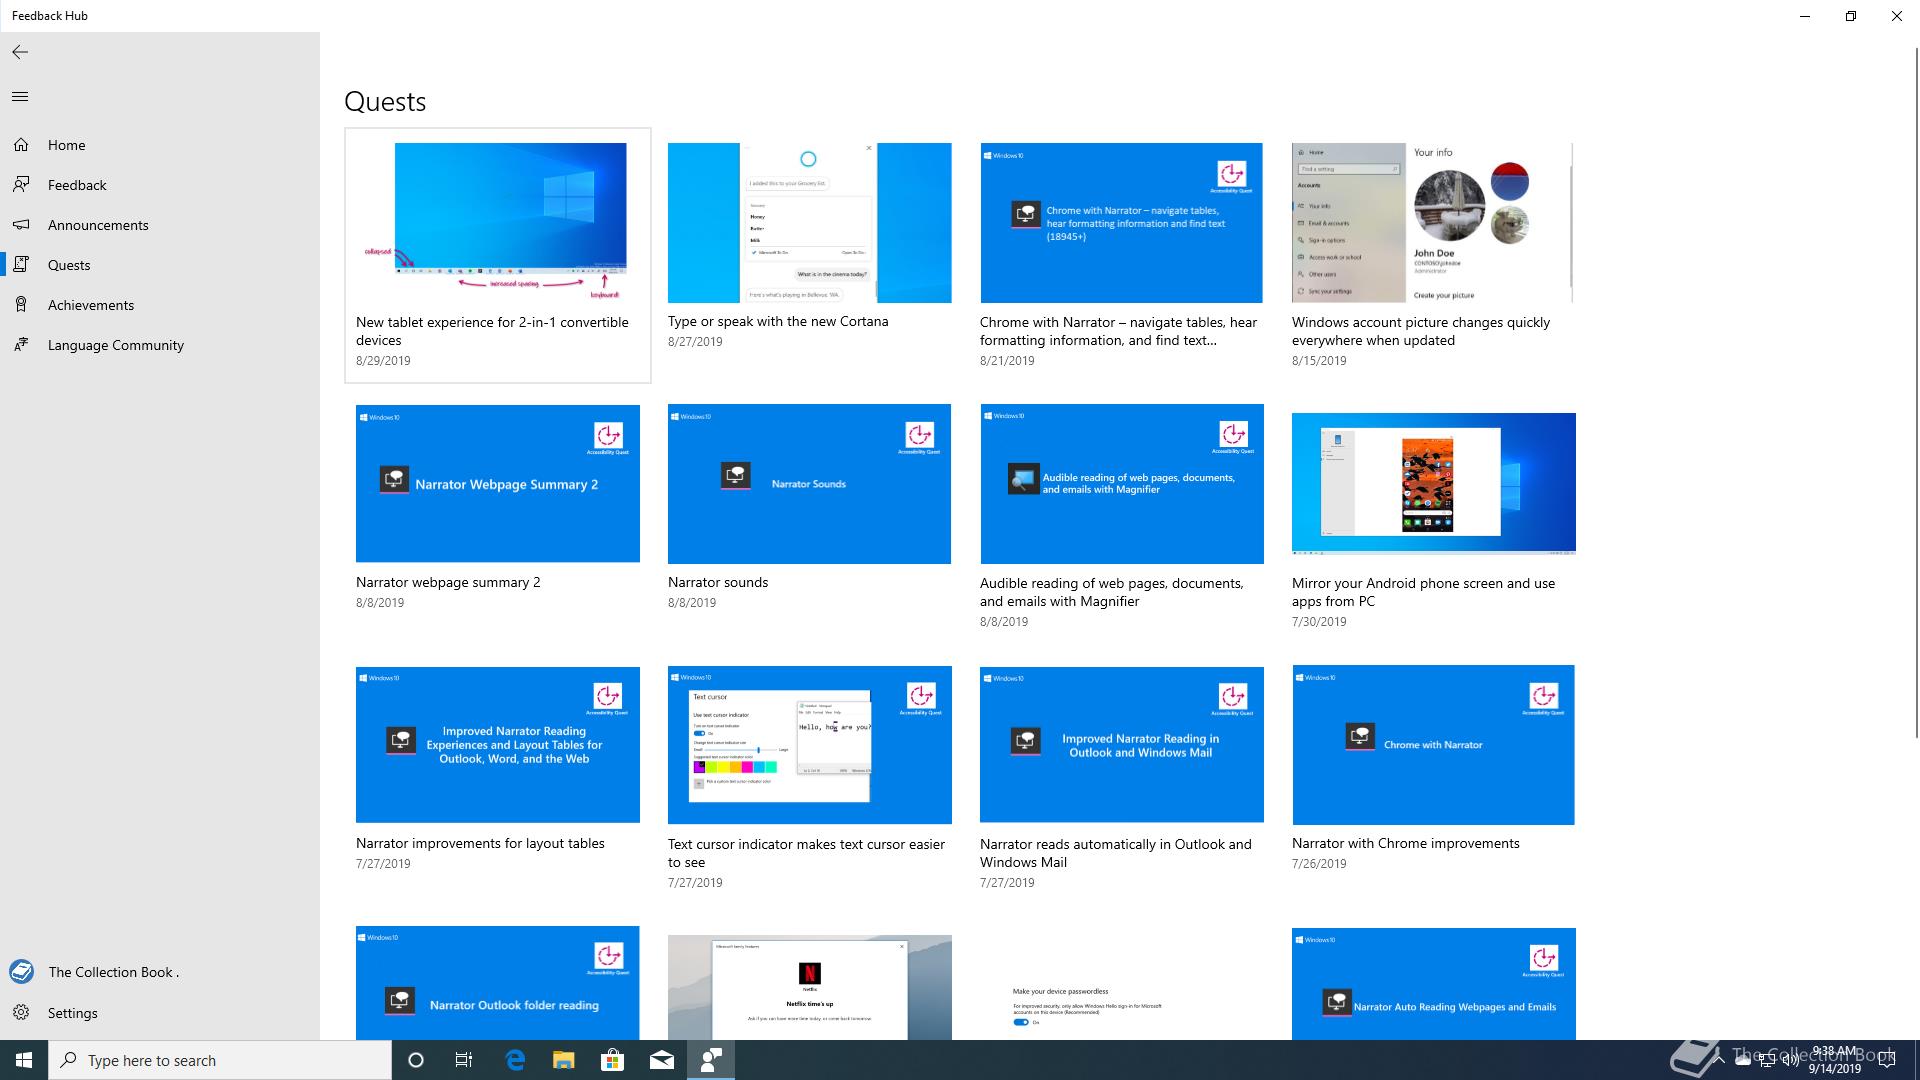Click the date 7/30/2019 under Android quest
Viewport: 1920px width, 1080px height.
[x=1319, y=622]
